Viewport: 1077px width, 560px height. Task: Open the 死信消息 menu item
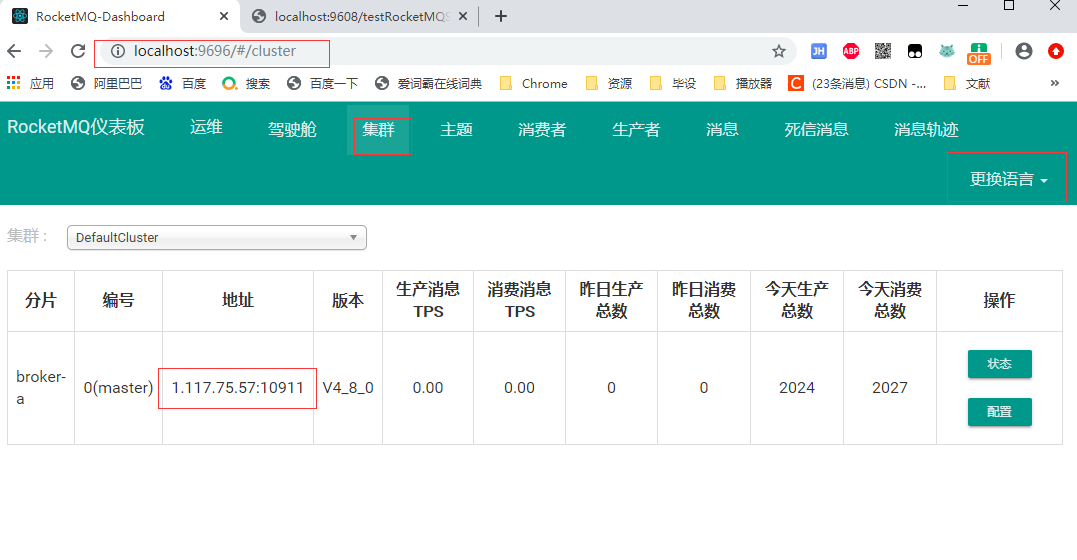pos(816,129)
